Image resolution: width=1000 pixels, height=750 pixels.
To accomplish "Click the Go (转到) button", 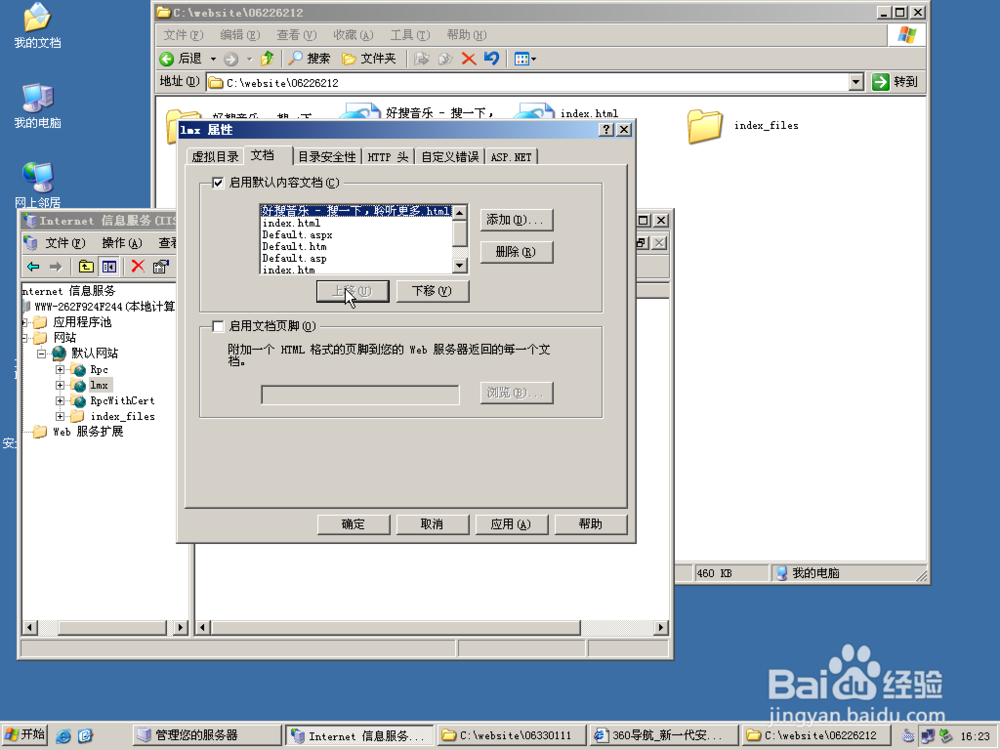I will [x=895, y=82].
